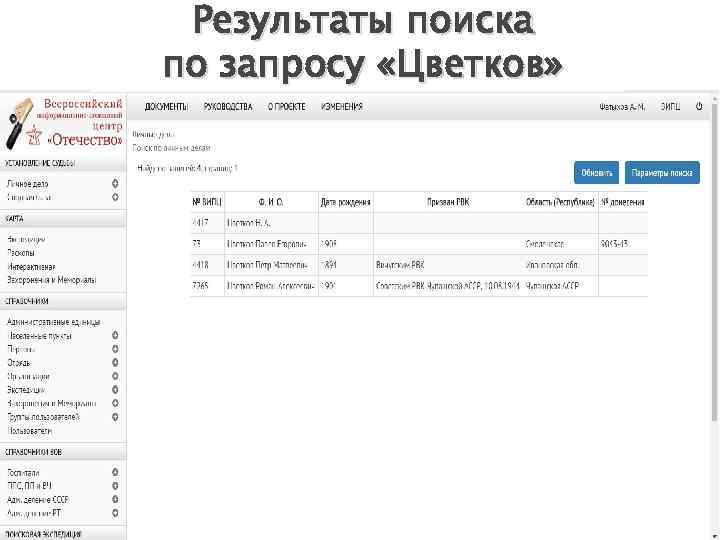
Task: Click the Обновить button
Action: tap(596, 173)
